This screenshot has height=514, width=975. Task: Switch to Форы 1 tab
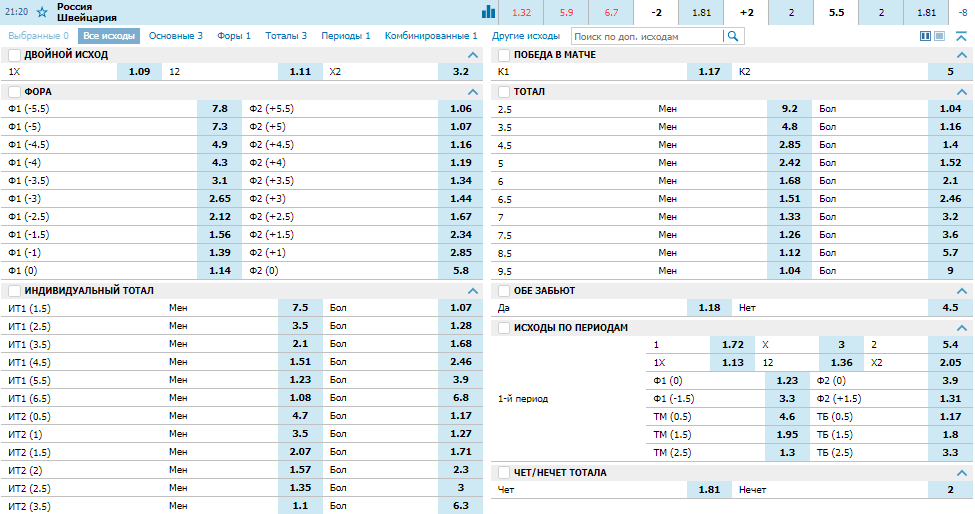tap(234, 36)
